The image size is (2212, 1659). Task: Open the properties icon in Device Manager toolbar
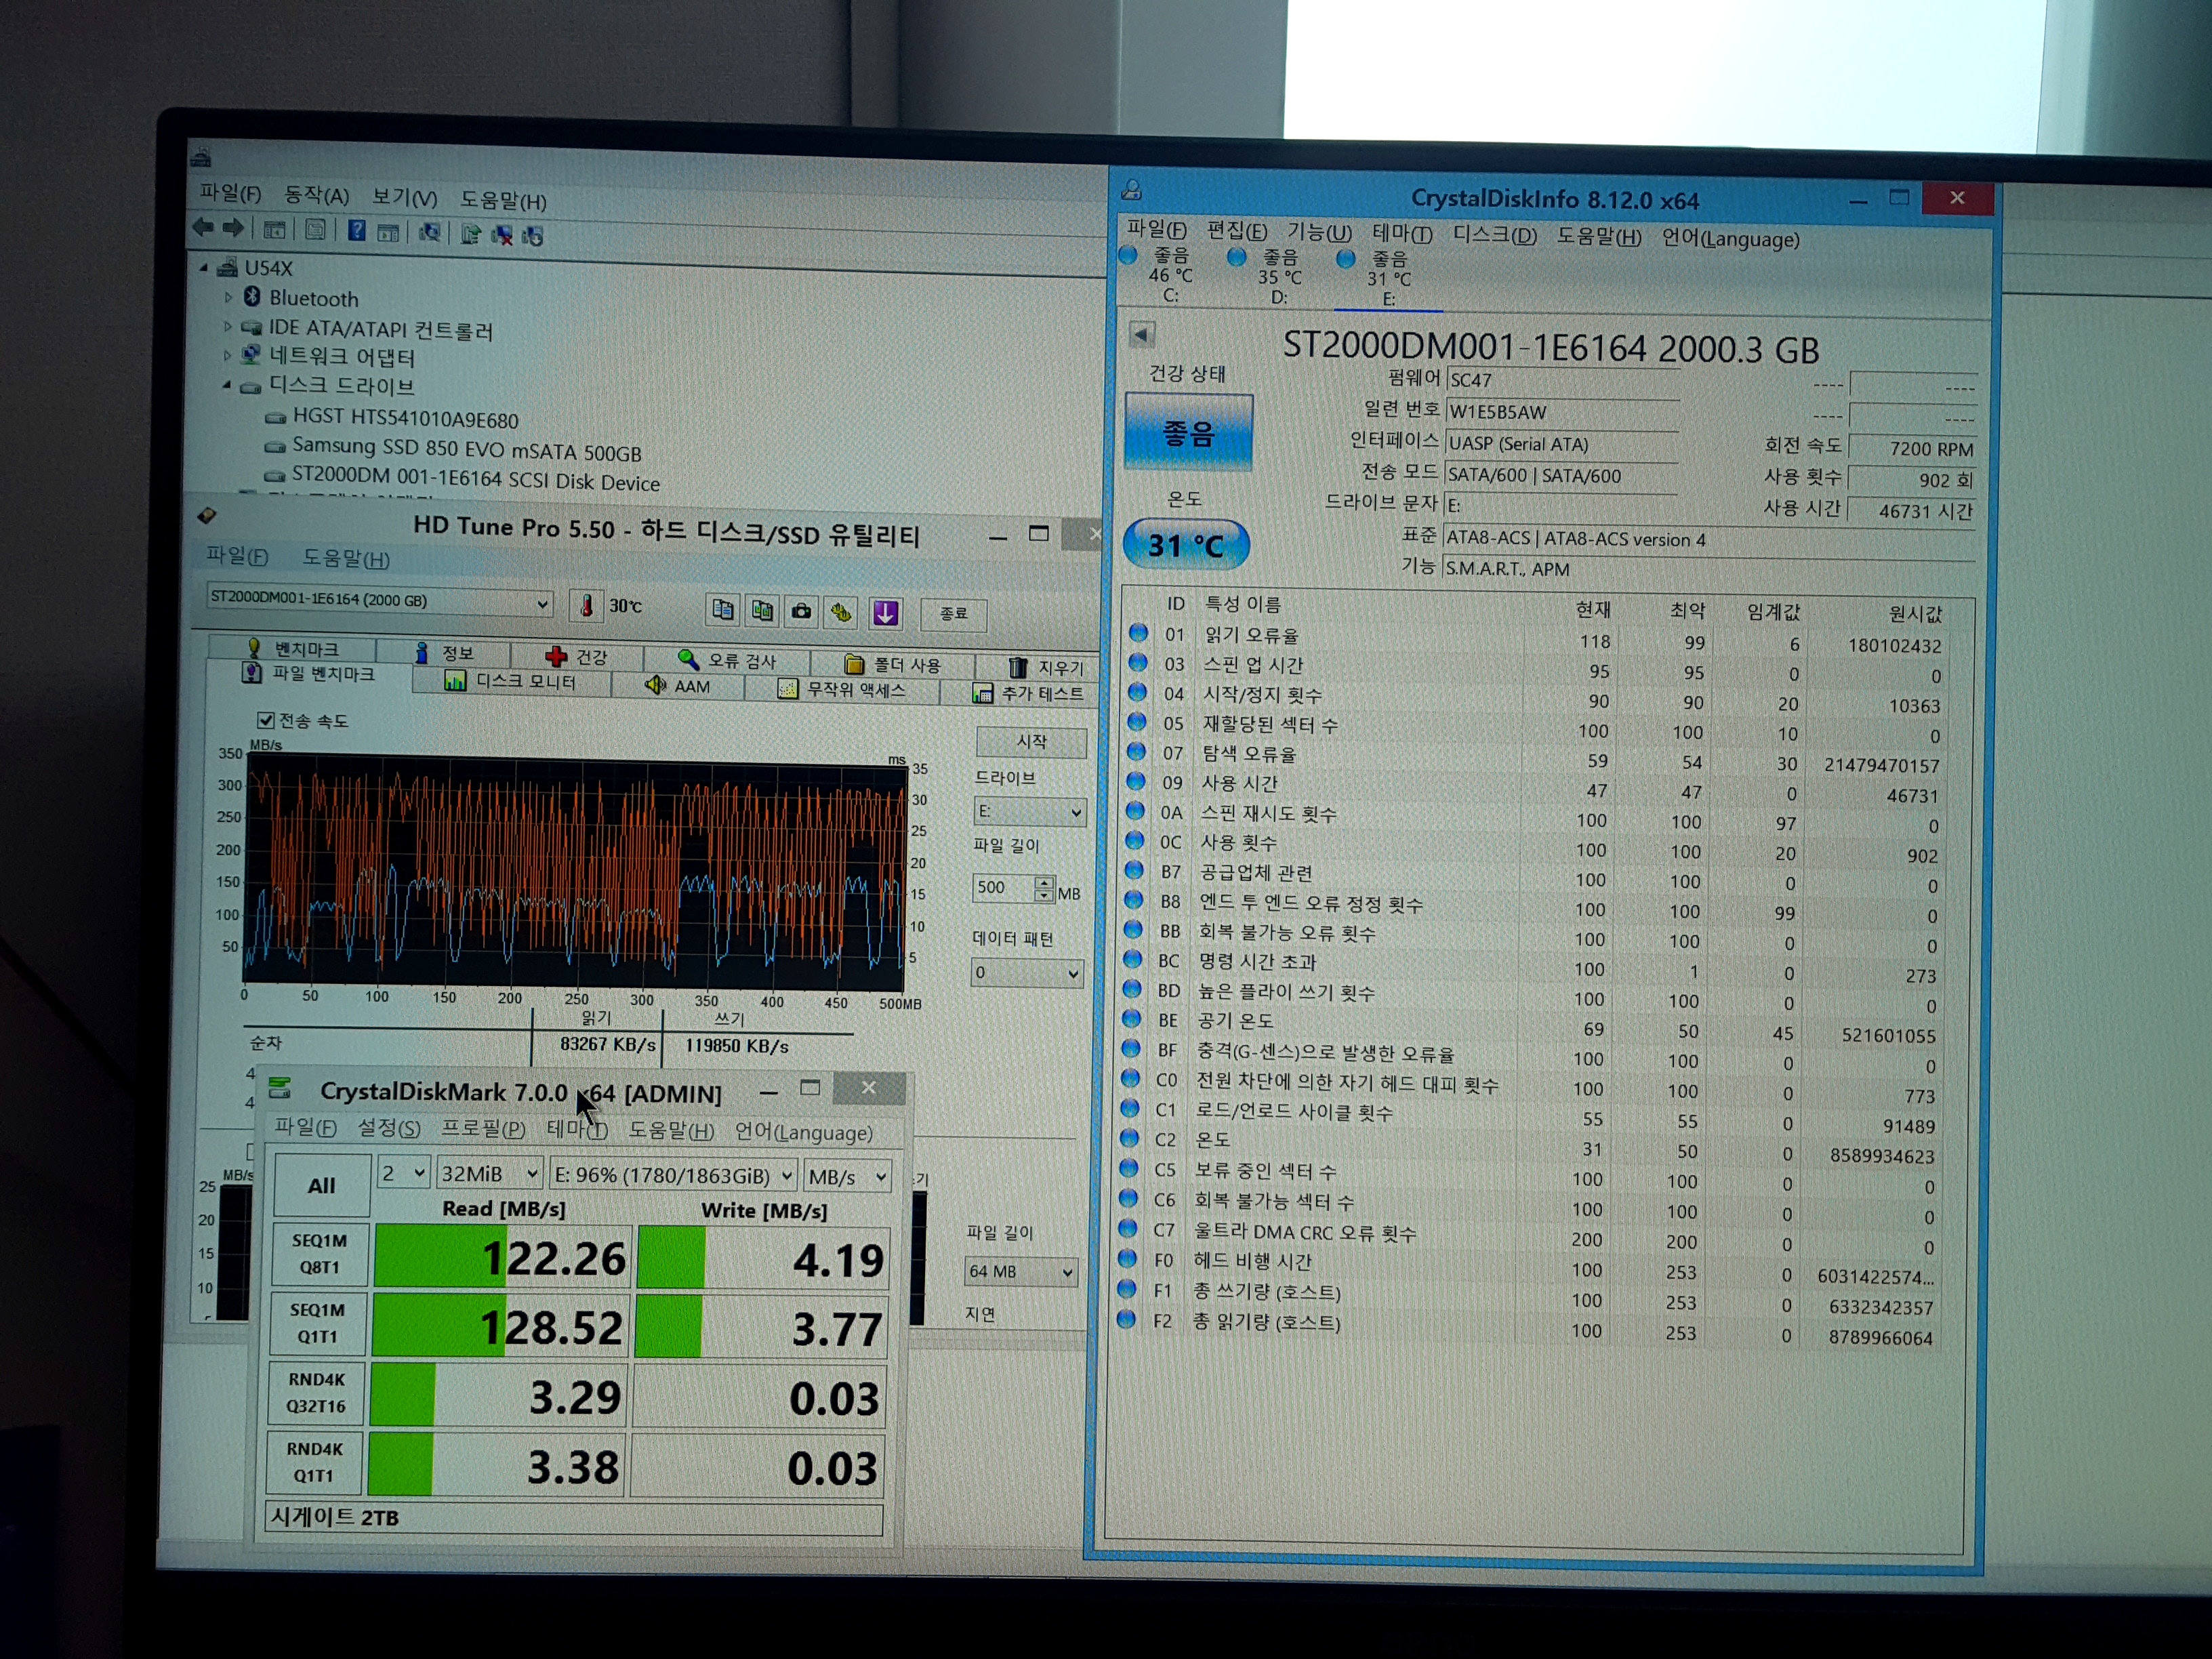(x=315, y=230)
